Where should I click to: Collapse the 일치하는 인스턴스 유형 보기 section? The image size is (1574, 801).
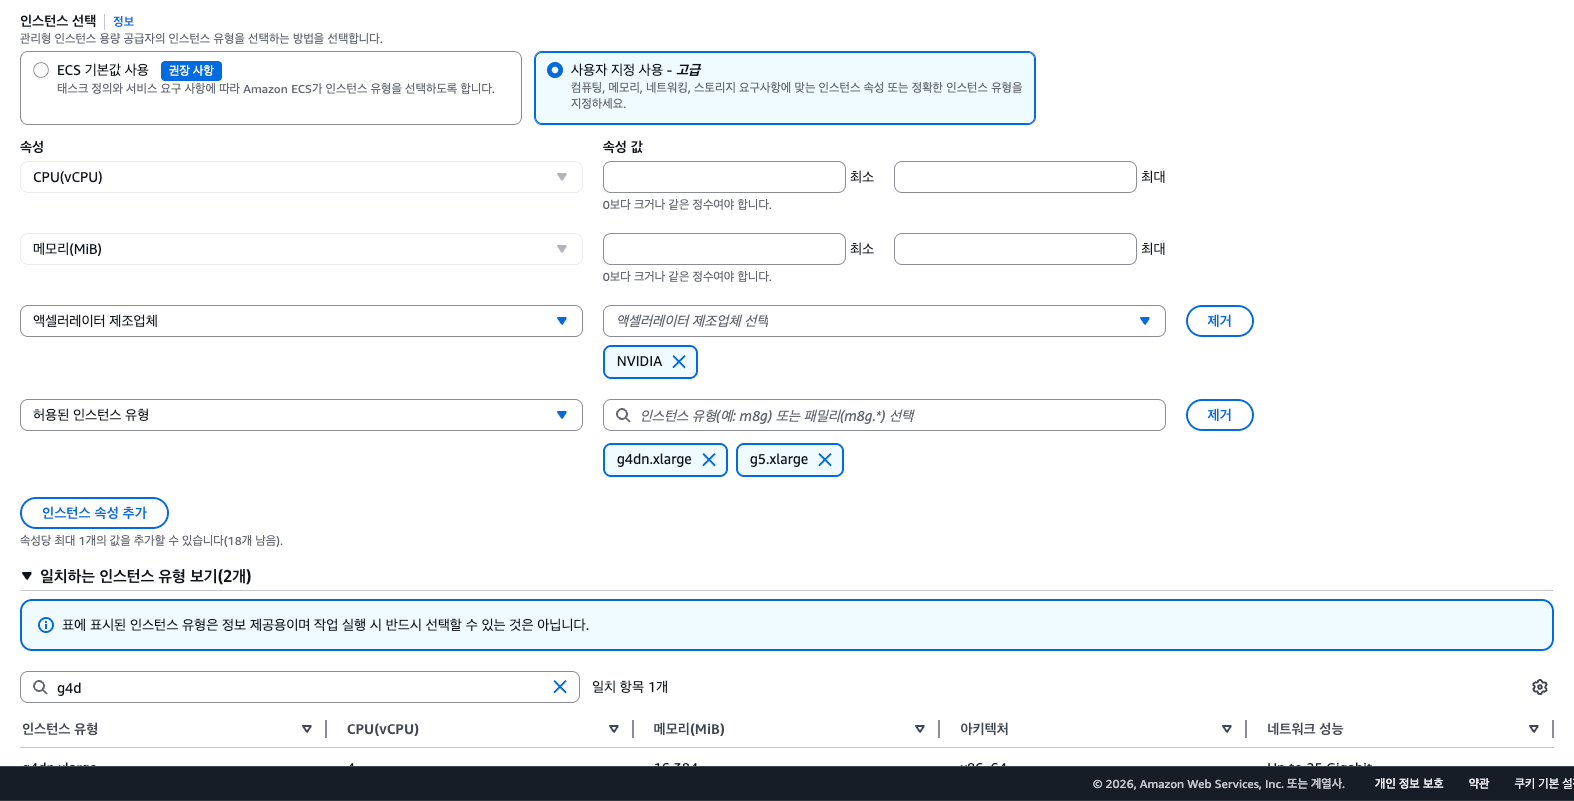click(27, 576)
